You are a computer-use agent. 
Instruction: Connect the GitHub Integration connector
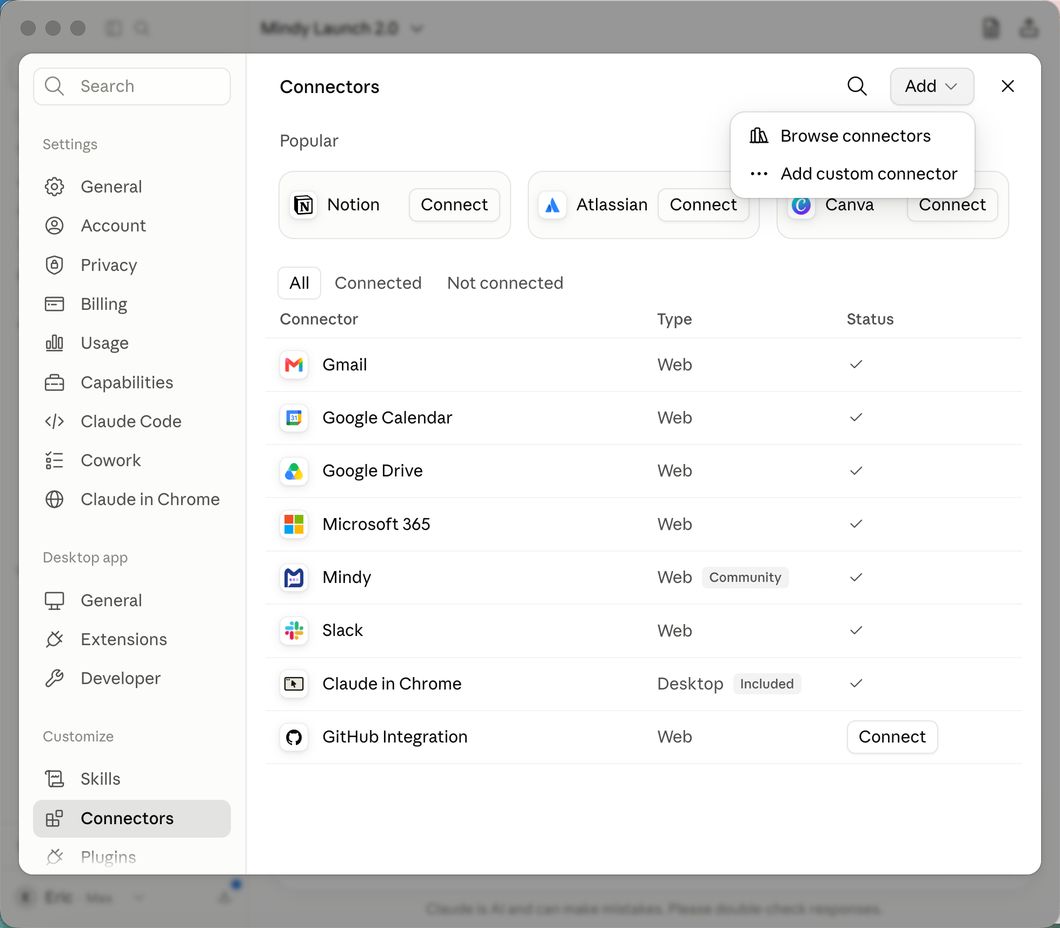(892, 737)
